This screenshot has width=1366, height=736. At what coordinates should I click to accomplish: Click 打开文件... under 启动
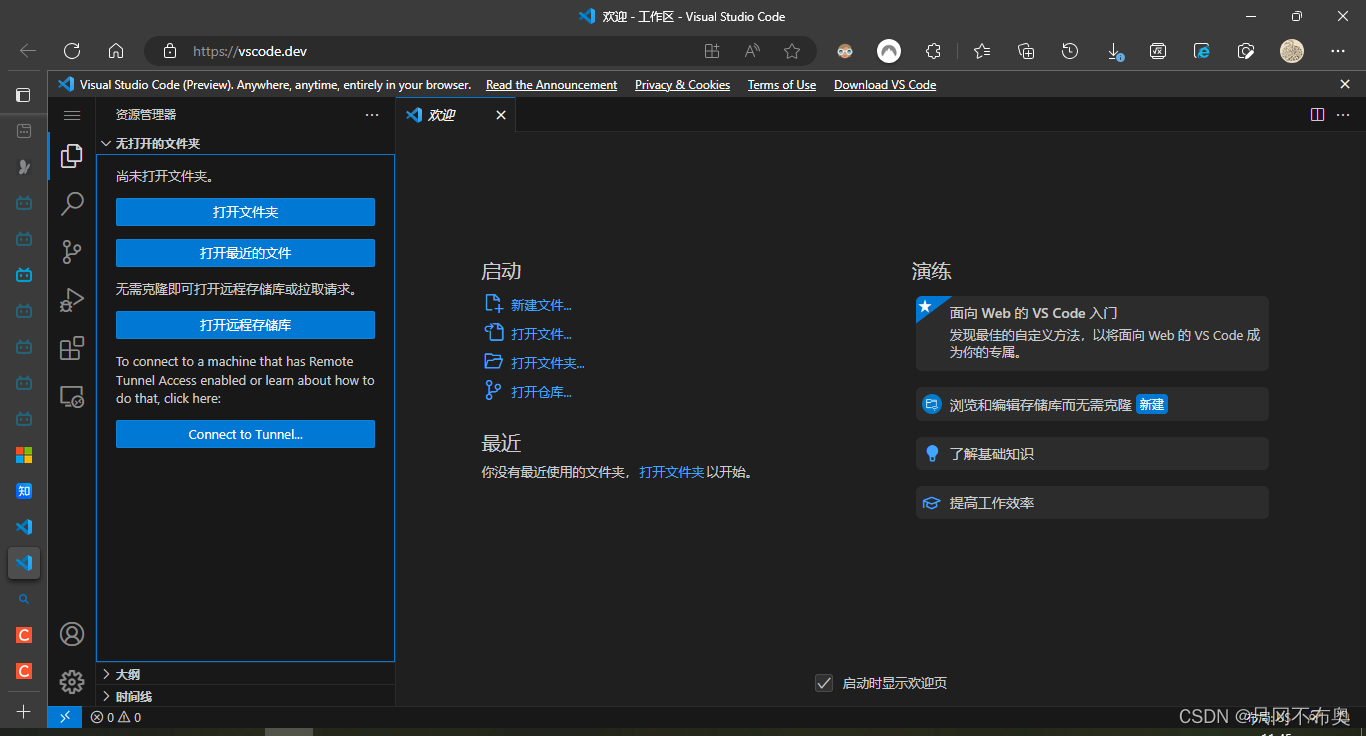pos(541,334)
